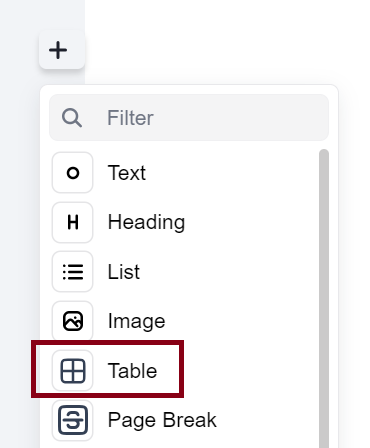Click the magnifying glass search icon
Viewport: 370px width, 448px height.
coord(72,118)
